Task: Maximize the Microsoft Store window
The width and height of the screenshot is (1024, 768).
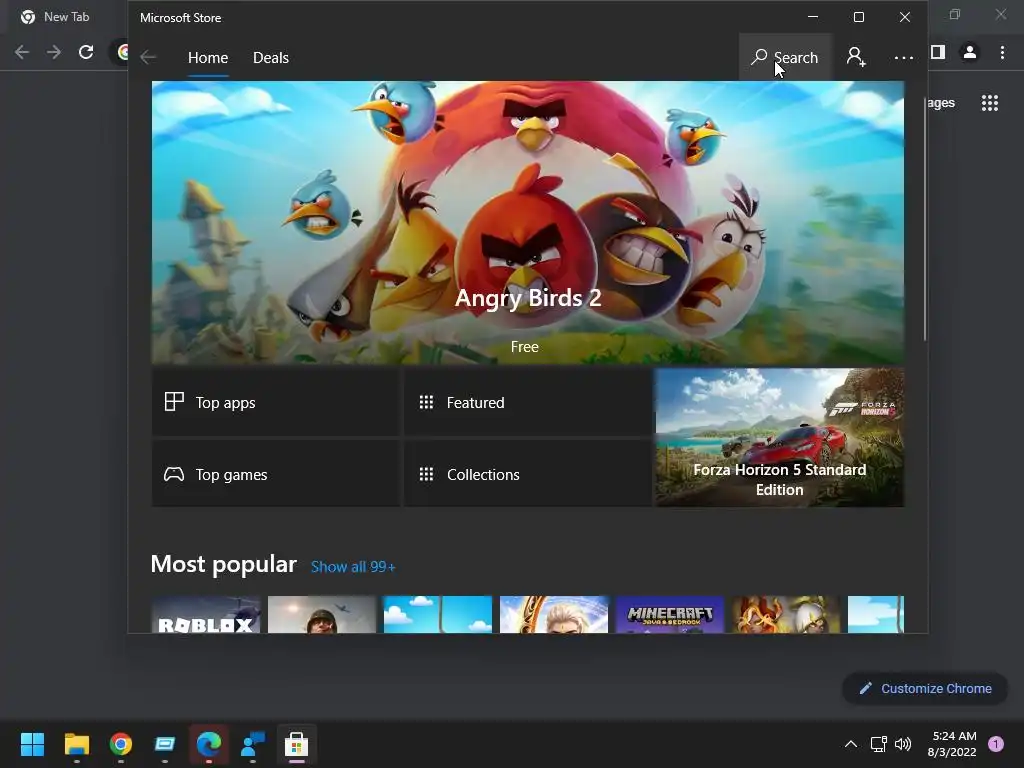Action: (859, 17)
